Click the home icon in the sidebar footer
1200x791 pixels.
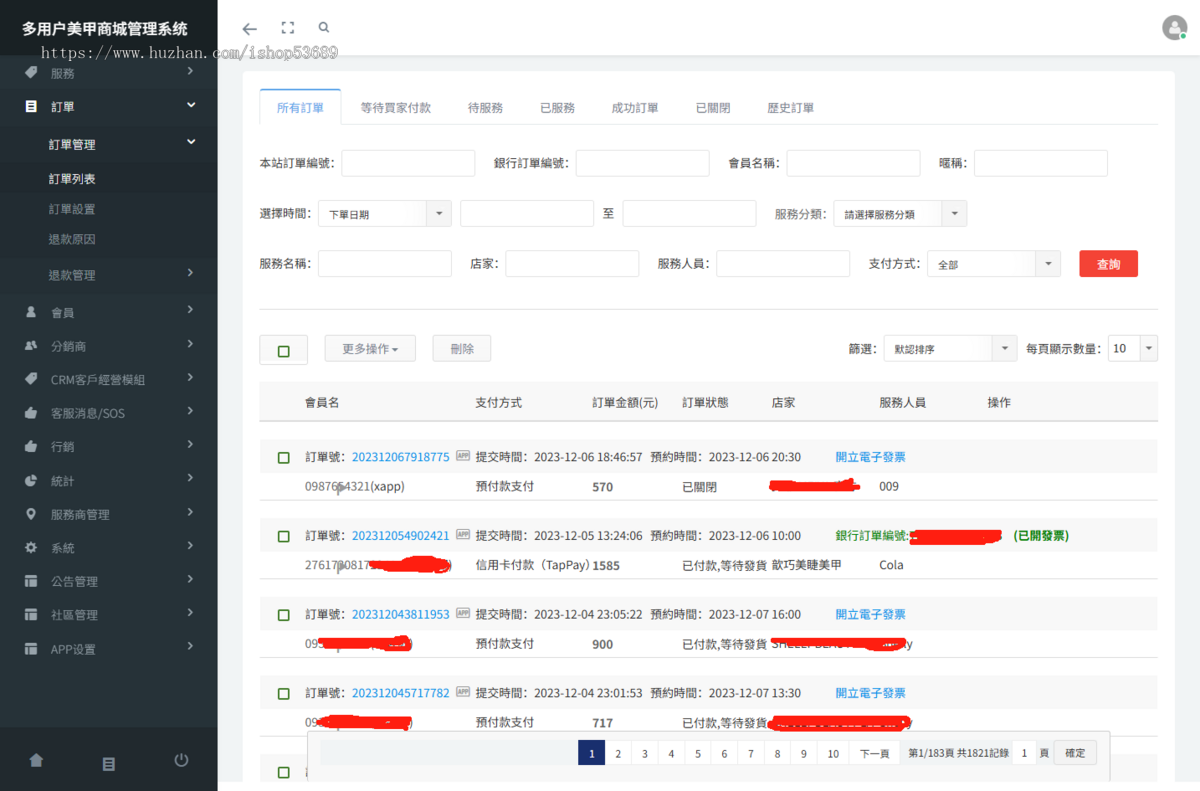click(36, 761)
